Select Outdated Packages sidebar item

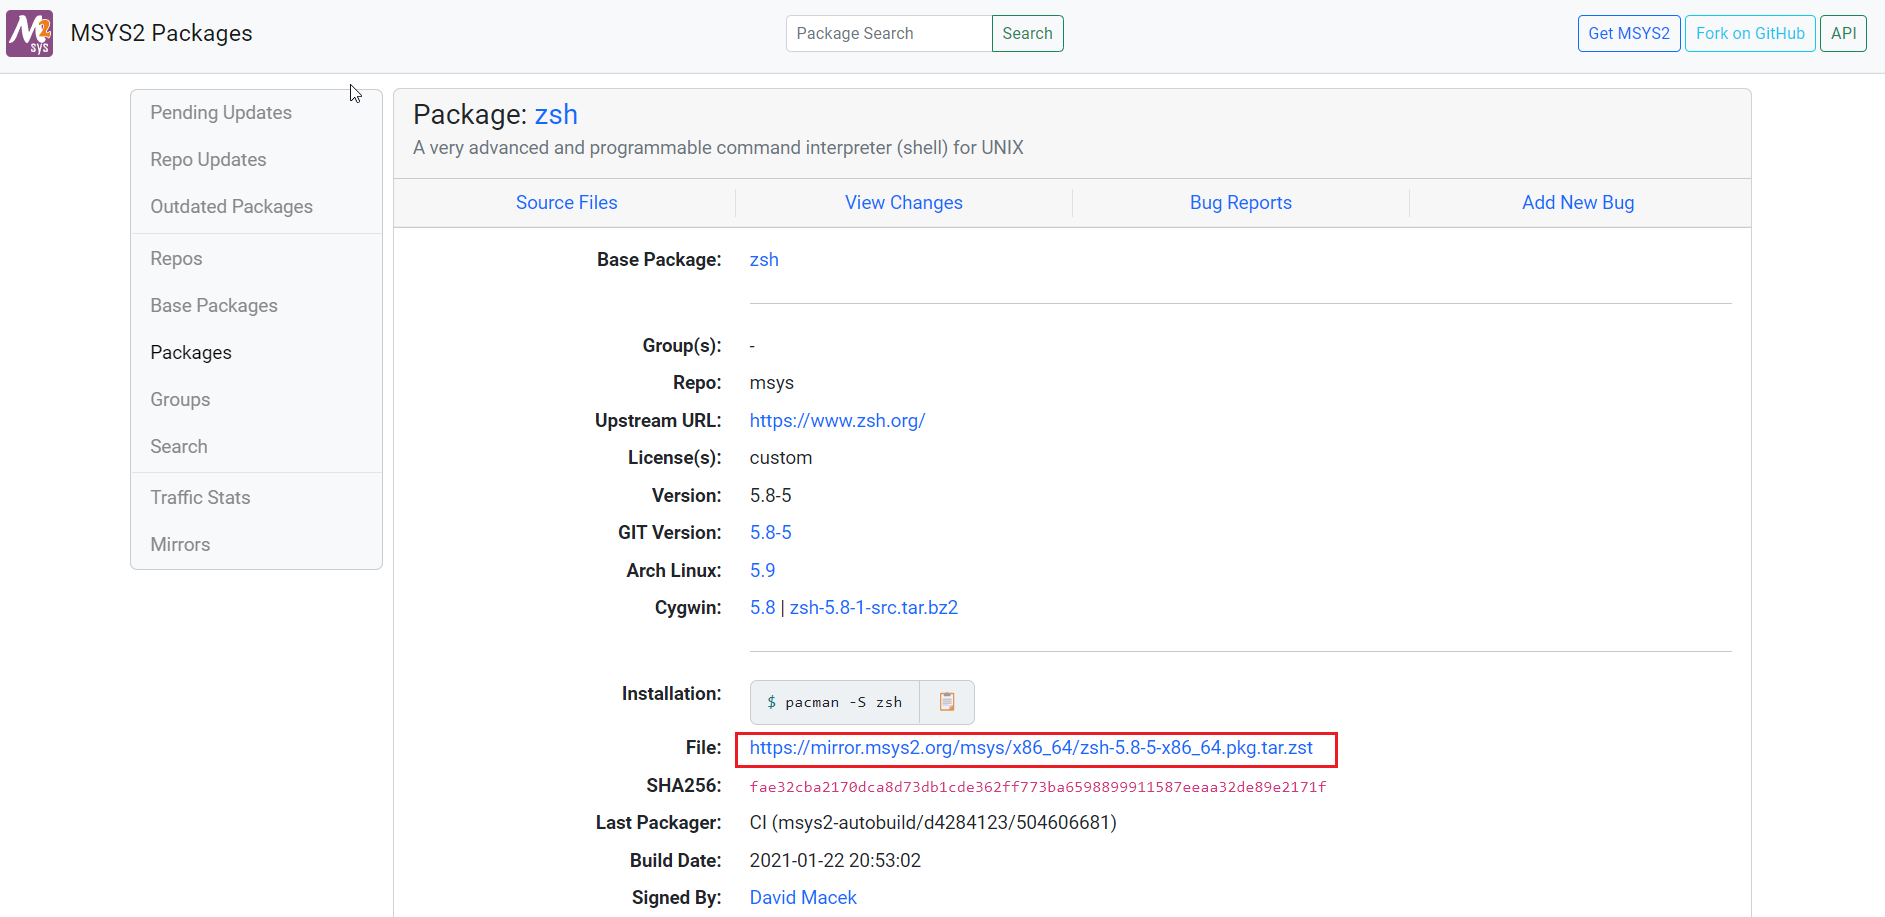pos(231,207)
